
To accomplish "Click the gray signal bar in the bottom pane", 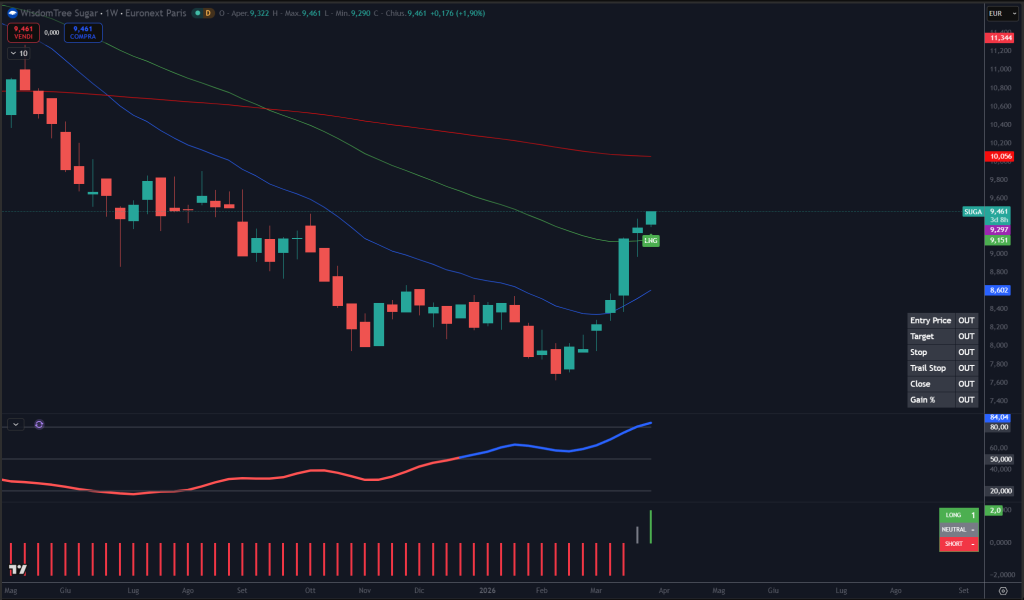I will (x=637, y=534).
